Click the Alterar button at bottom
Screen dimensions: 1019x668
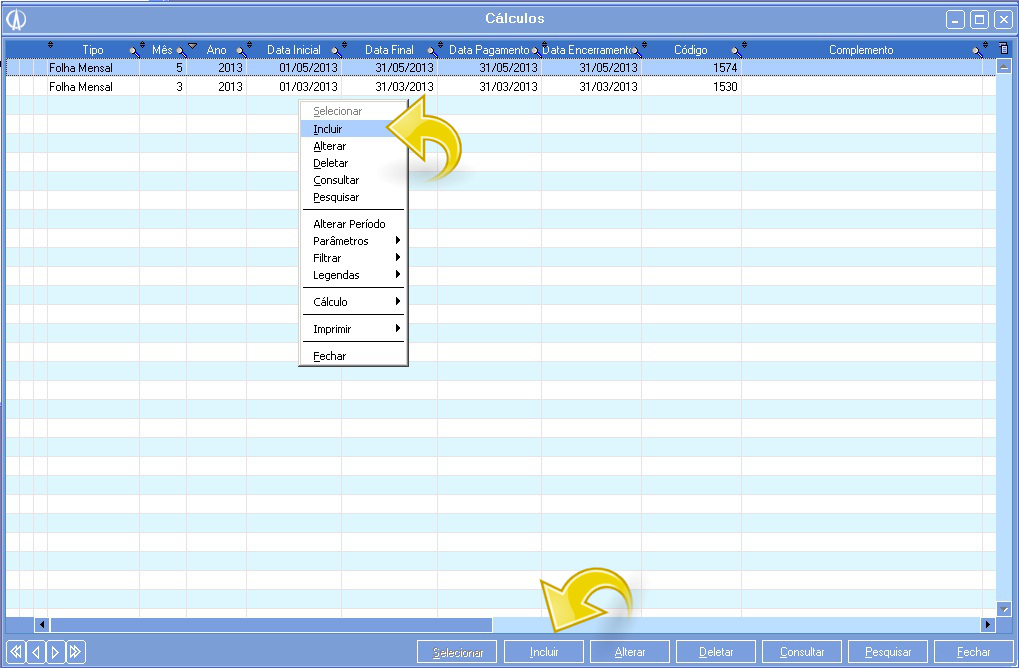click(x=630, y=652)
